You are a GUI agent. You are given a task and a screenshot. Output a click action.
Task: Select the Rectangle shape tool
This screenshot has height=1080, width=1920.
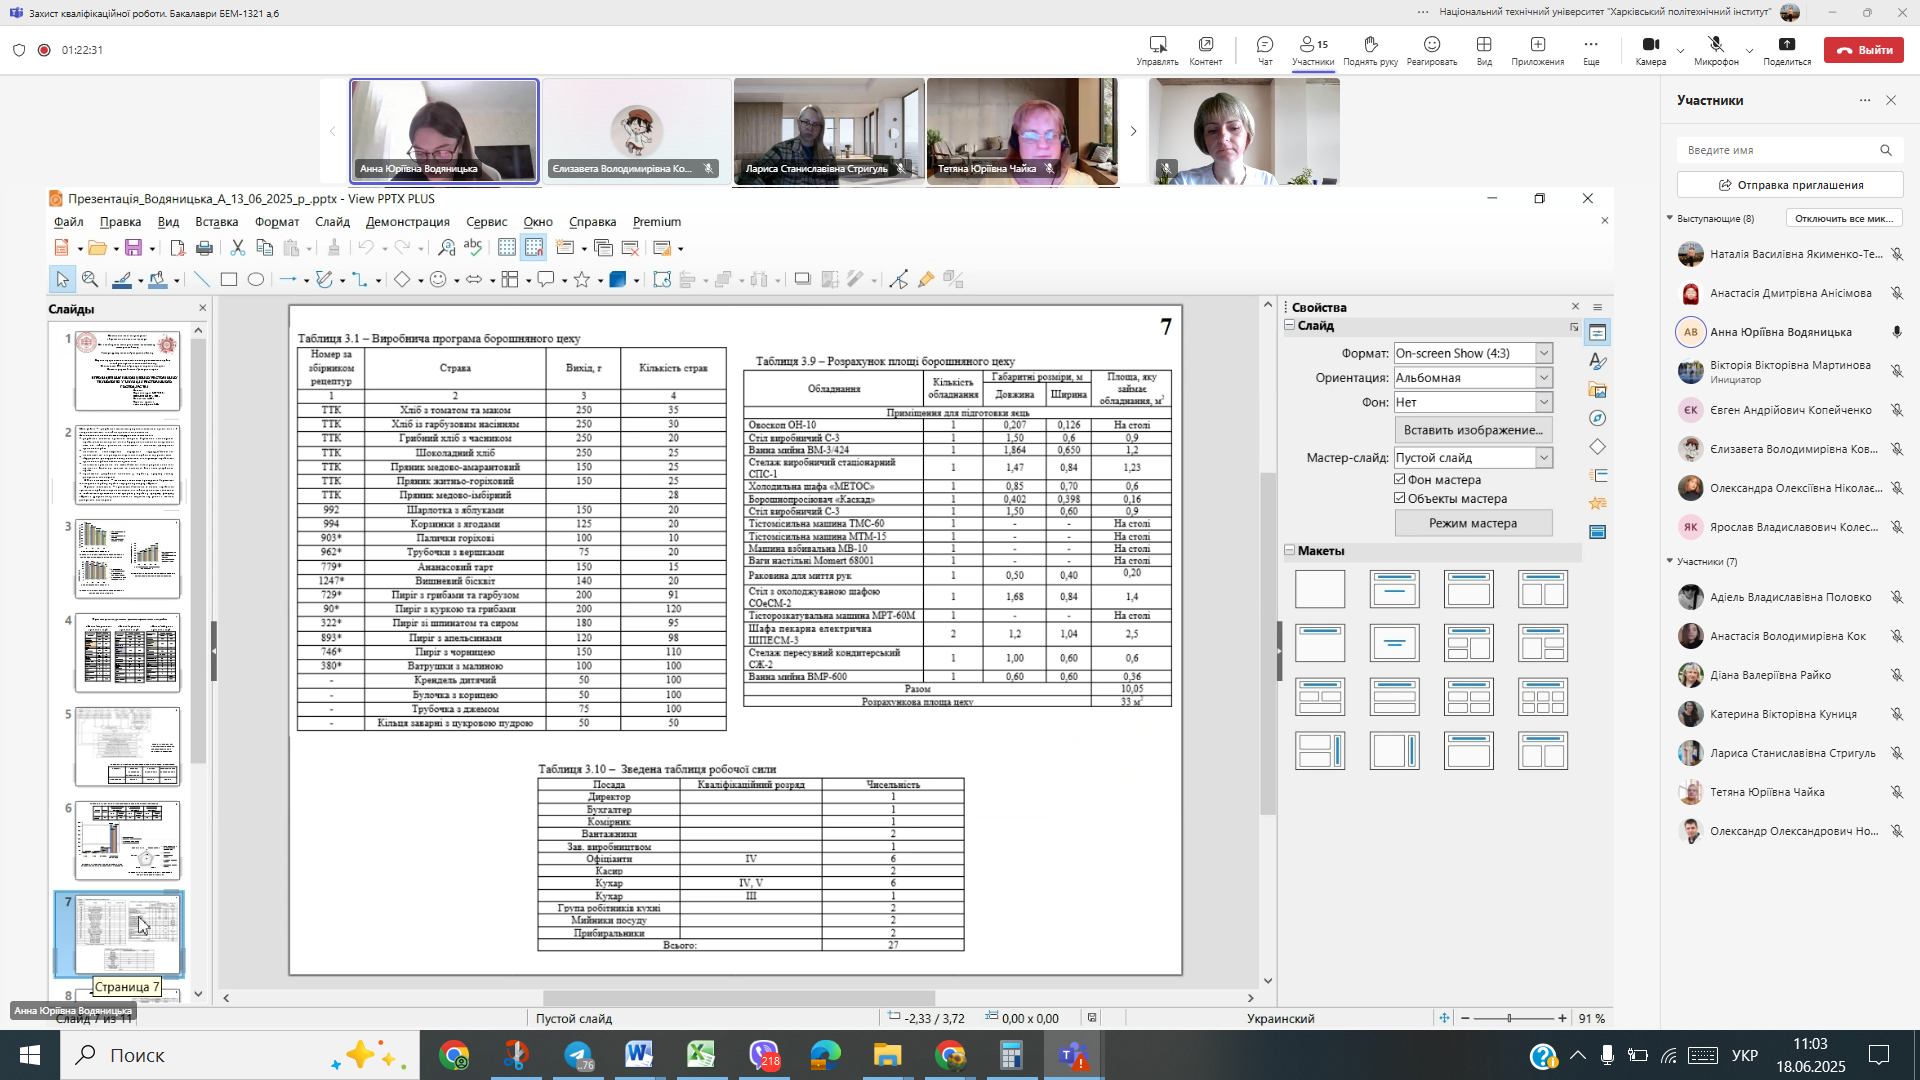point(229,280)
